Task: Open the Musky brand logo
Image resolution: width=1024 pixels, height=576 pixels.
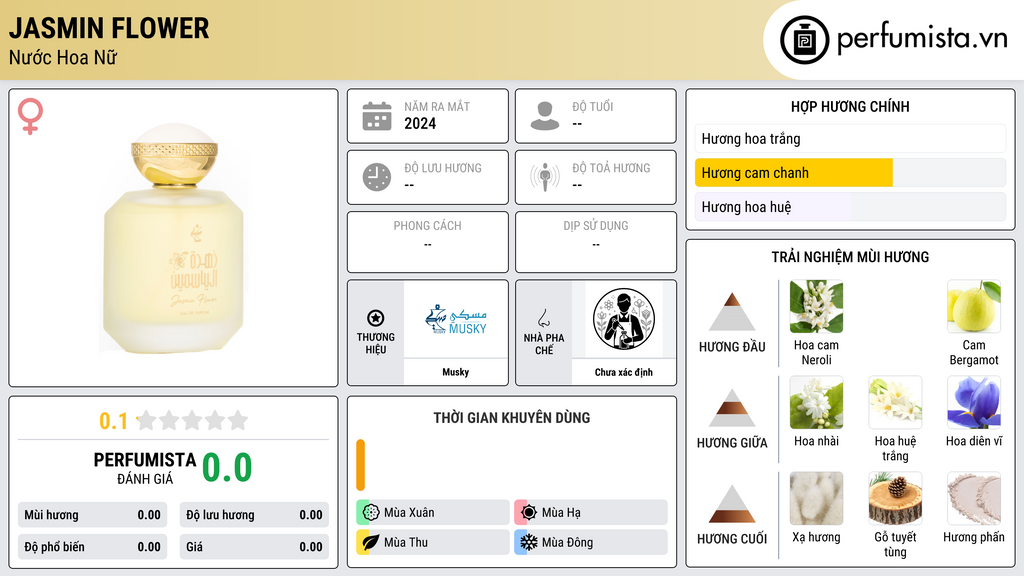Action: [x=456, y=319]
